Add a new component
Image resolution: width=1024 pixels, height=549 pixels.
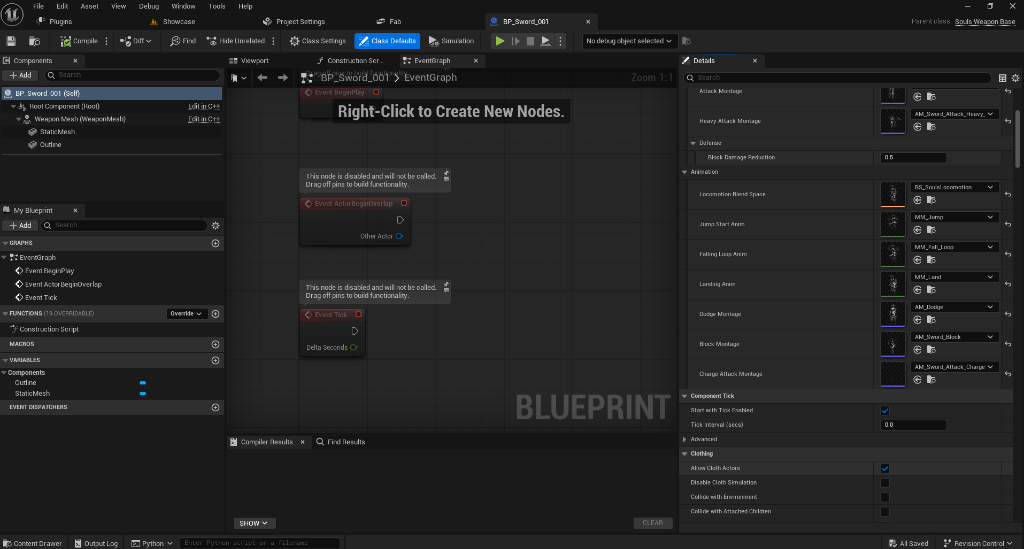[20, 75]
